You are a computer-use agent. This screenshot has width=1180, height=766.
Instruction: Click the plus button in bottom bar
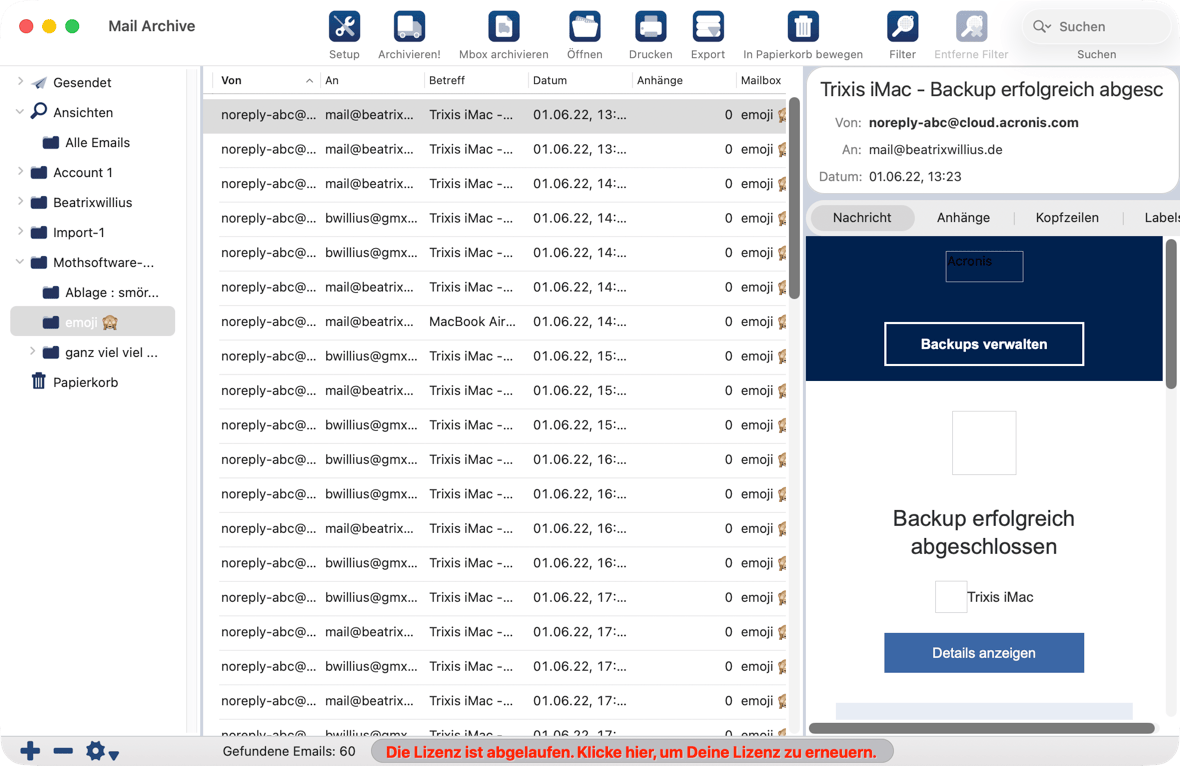[30, 750]
